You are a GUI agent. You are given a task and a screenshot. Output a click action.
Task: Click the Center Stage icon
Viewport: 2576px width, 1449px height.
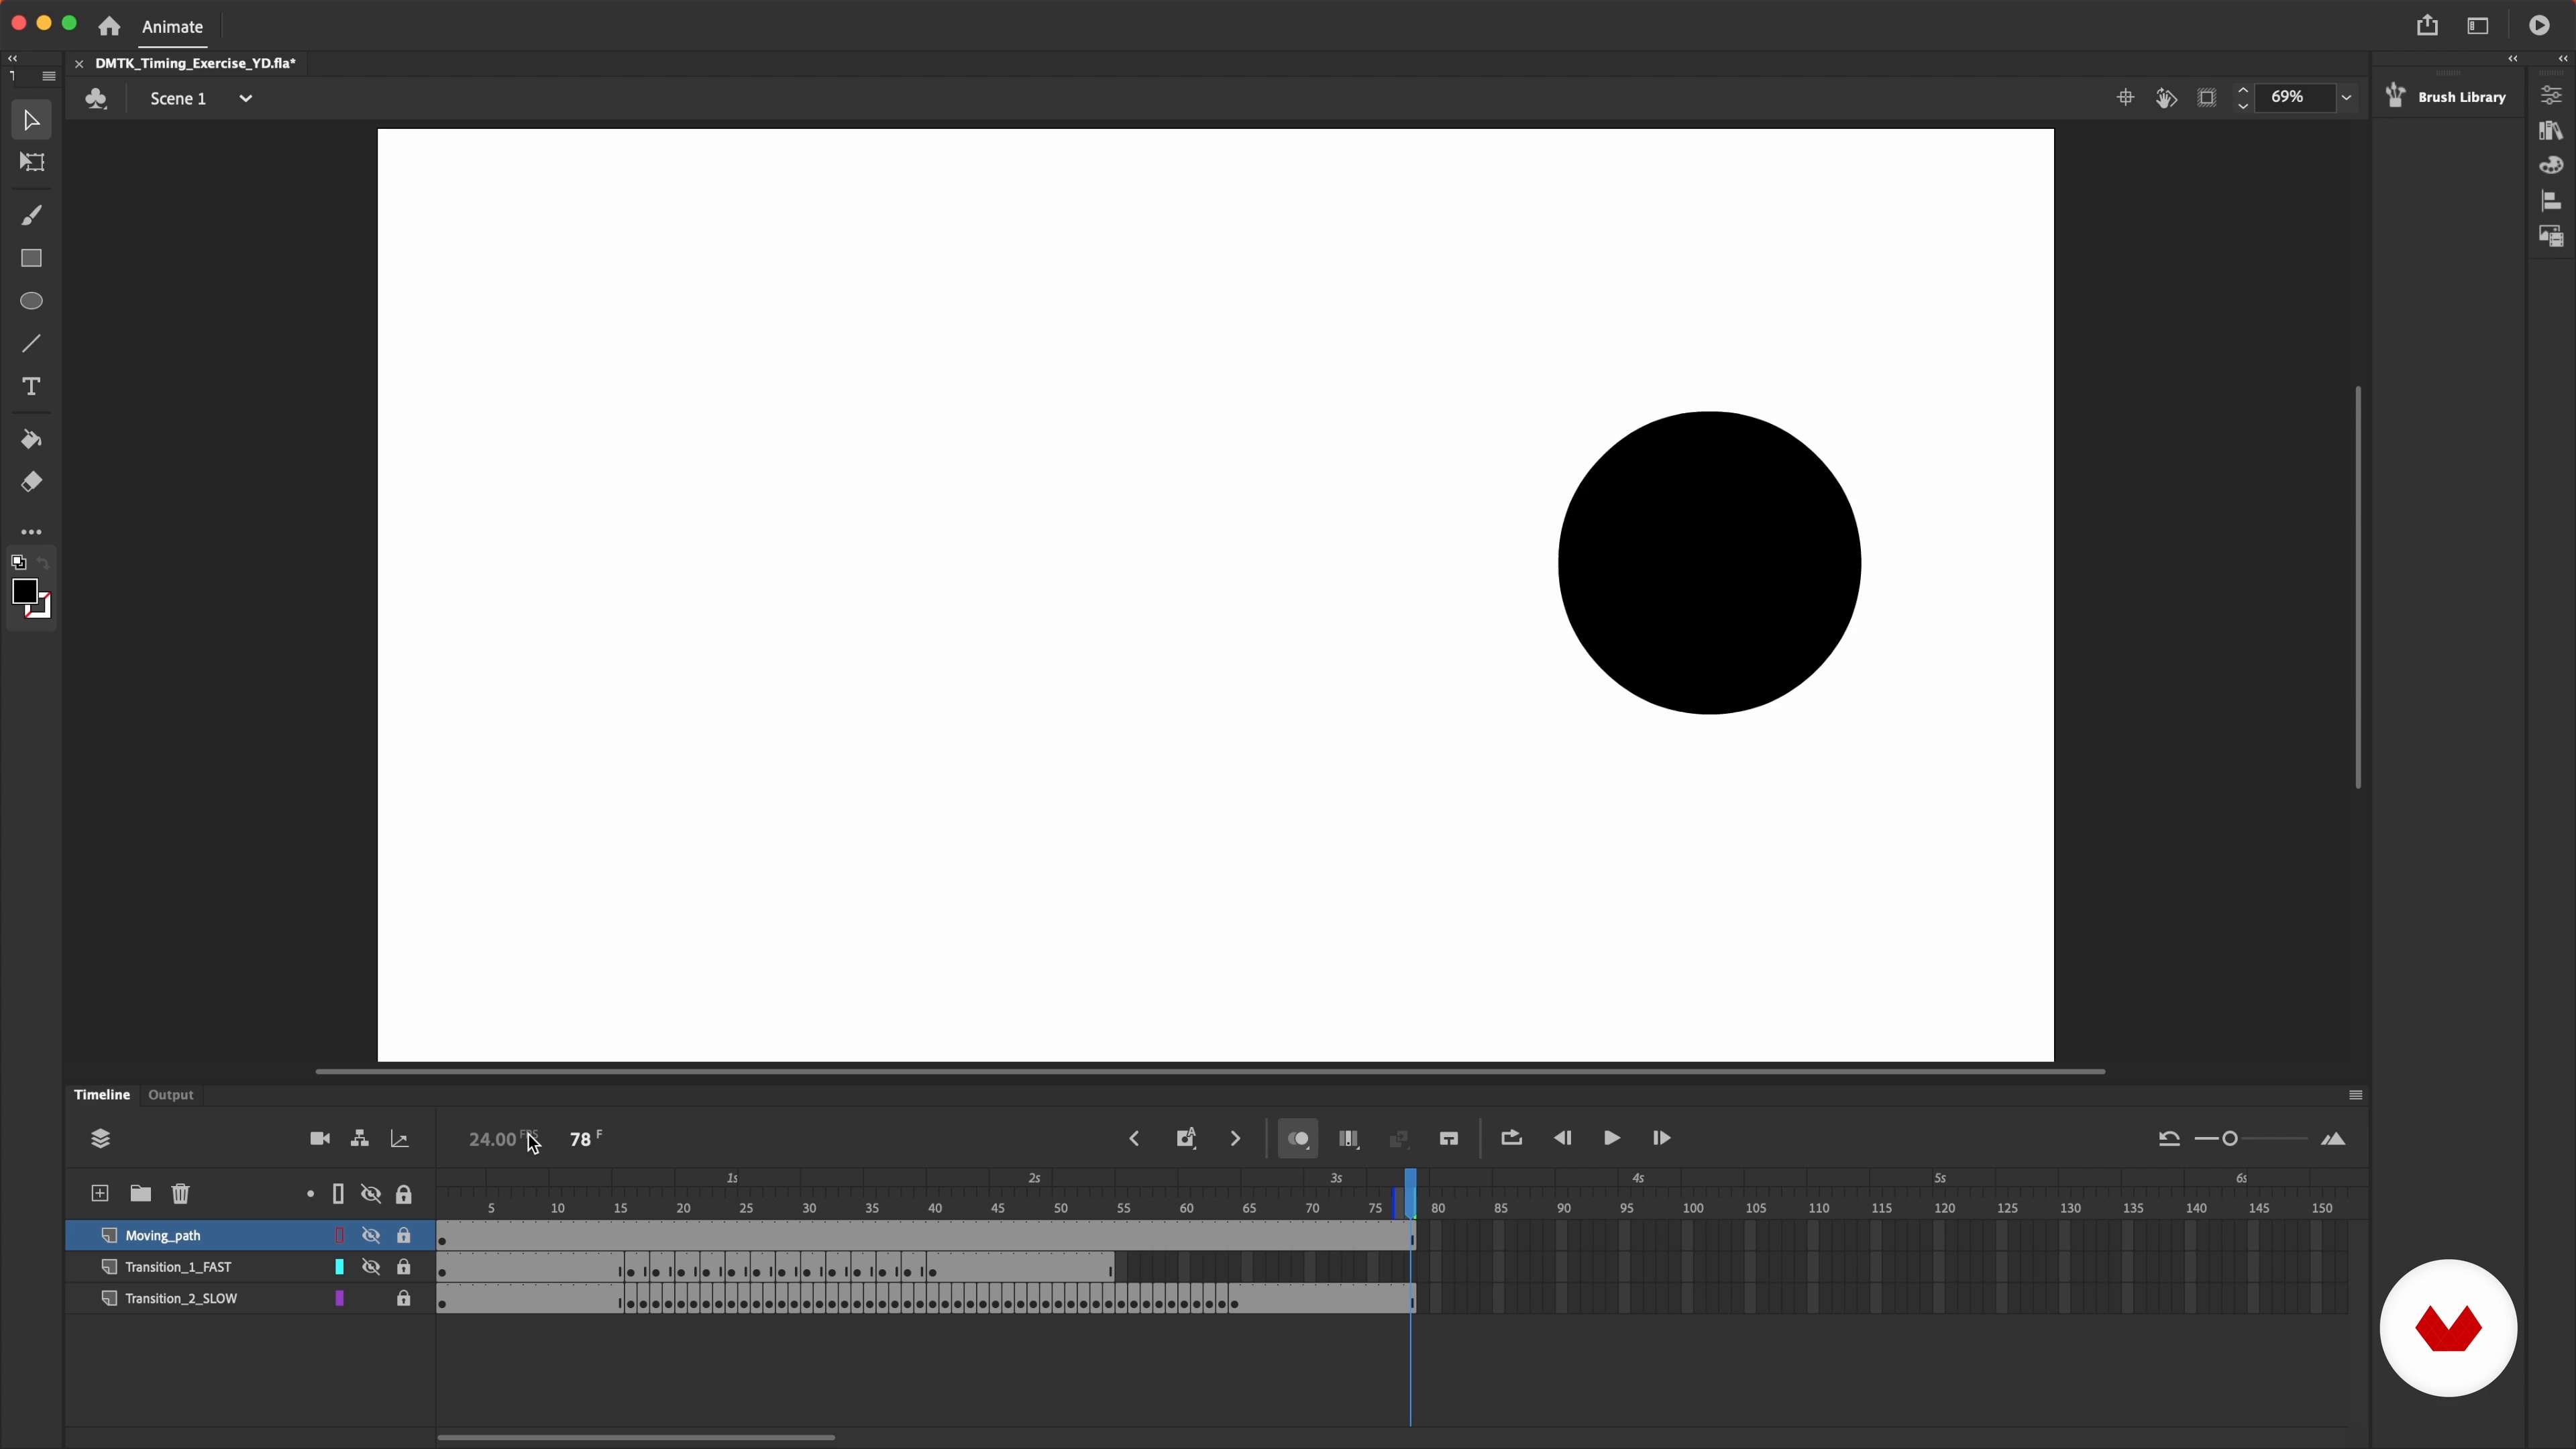point(2125,97)
